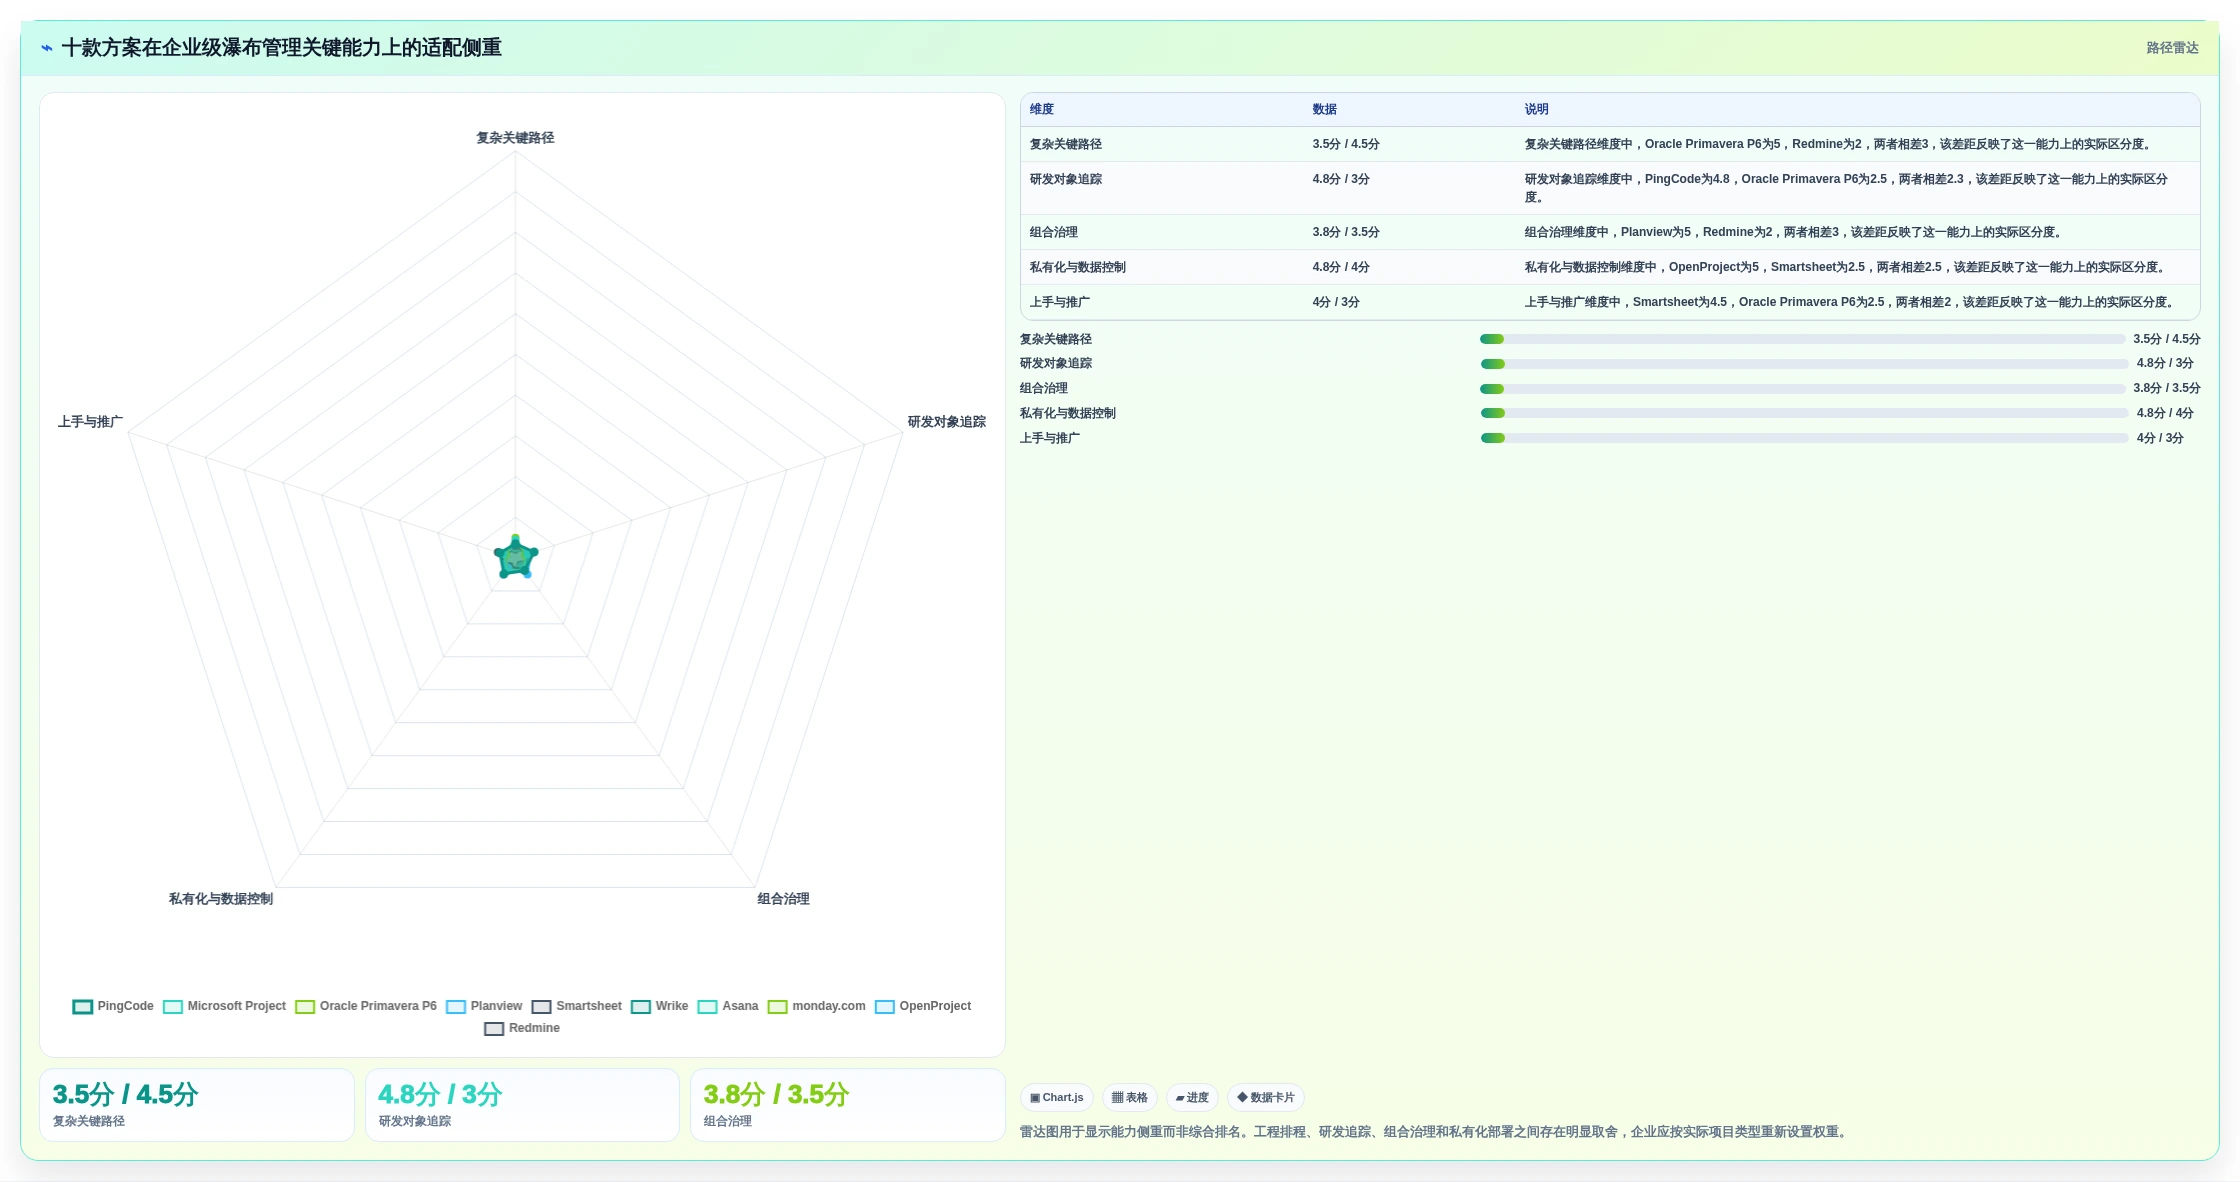Click the 进度 tag

pyautogui.click(x=1192, y=1097)
